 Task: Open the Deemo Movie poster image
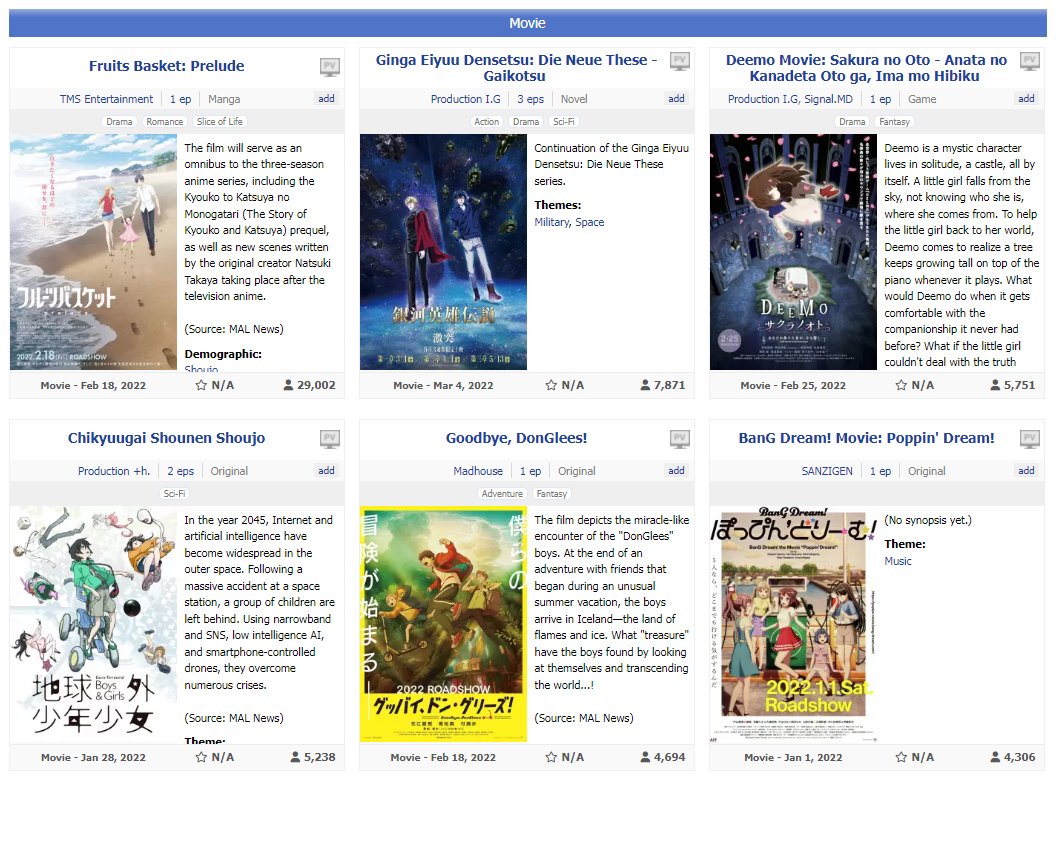(793, 252)
